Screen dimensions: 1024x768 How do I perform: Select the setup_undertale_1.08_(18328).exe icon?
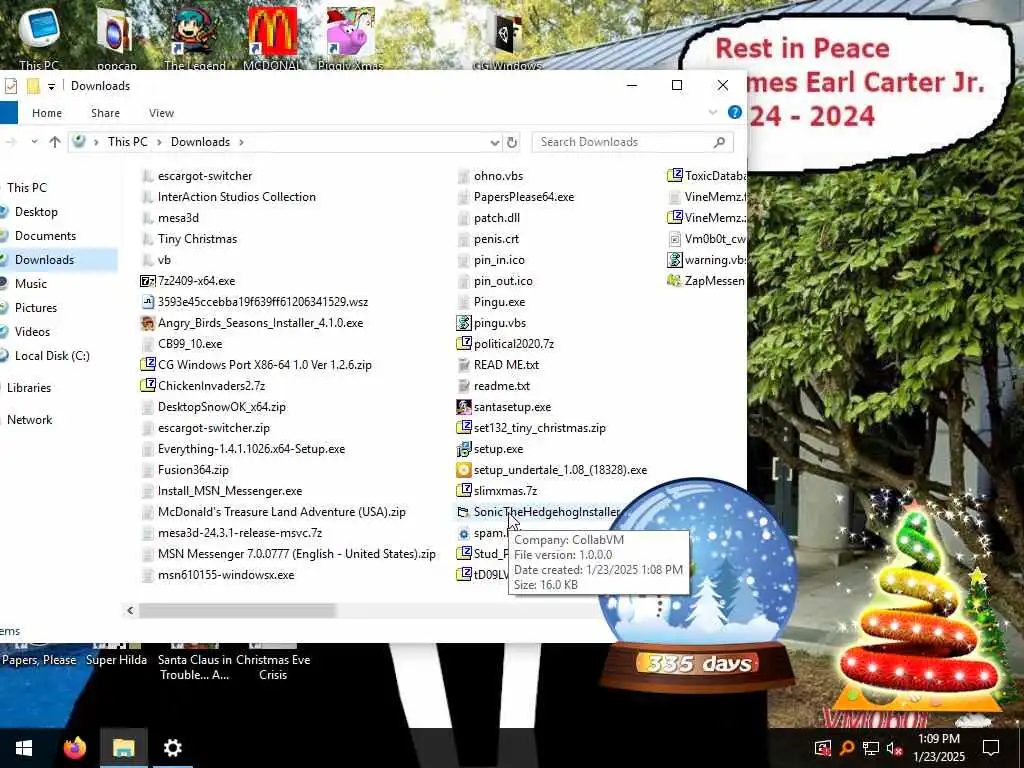tap(464, 470)
